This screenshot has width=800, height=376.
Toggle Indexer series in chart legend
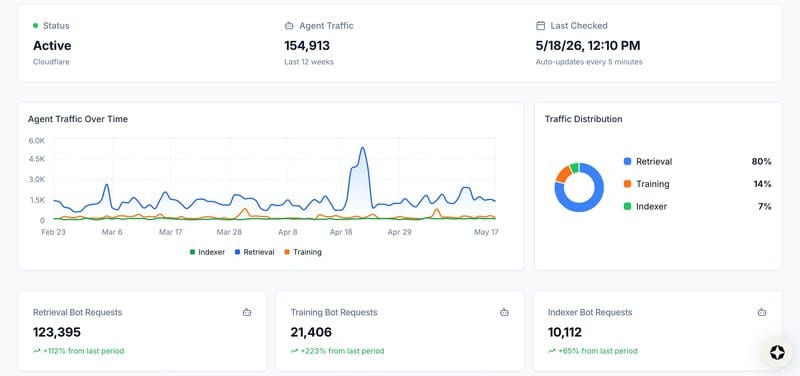coord(207,252)
